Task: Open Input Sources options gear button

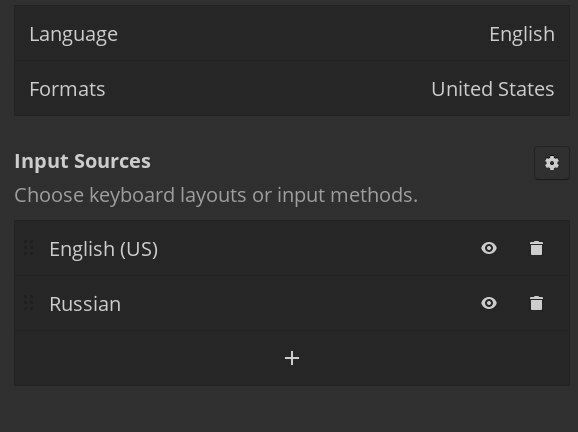Action: tap(551, 163)
